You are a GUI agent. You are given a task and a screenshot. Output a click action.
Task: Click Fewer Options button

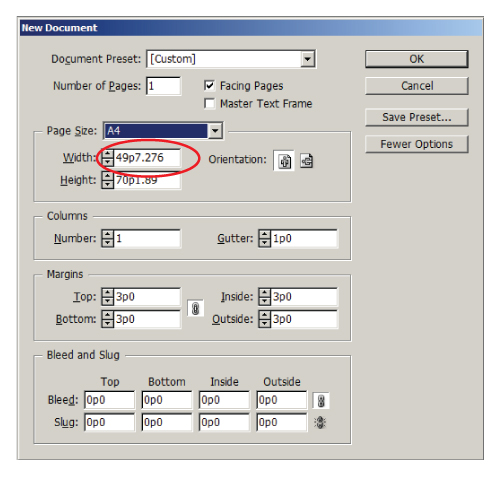(x=417, y=144)
